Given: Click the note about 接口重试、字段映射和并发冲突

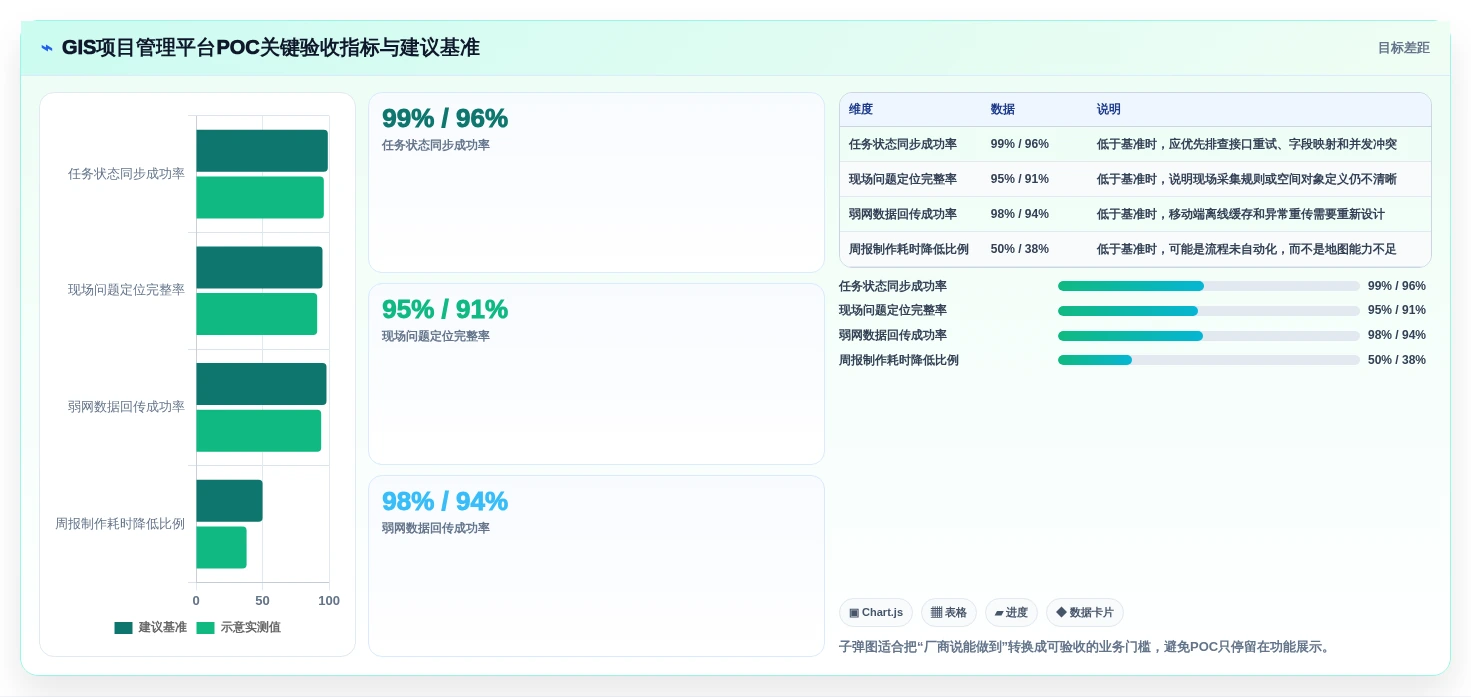Looking at the screenshot, I should pos(1246,144).
